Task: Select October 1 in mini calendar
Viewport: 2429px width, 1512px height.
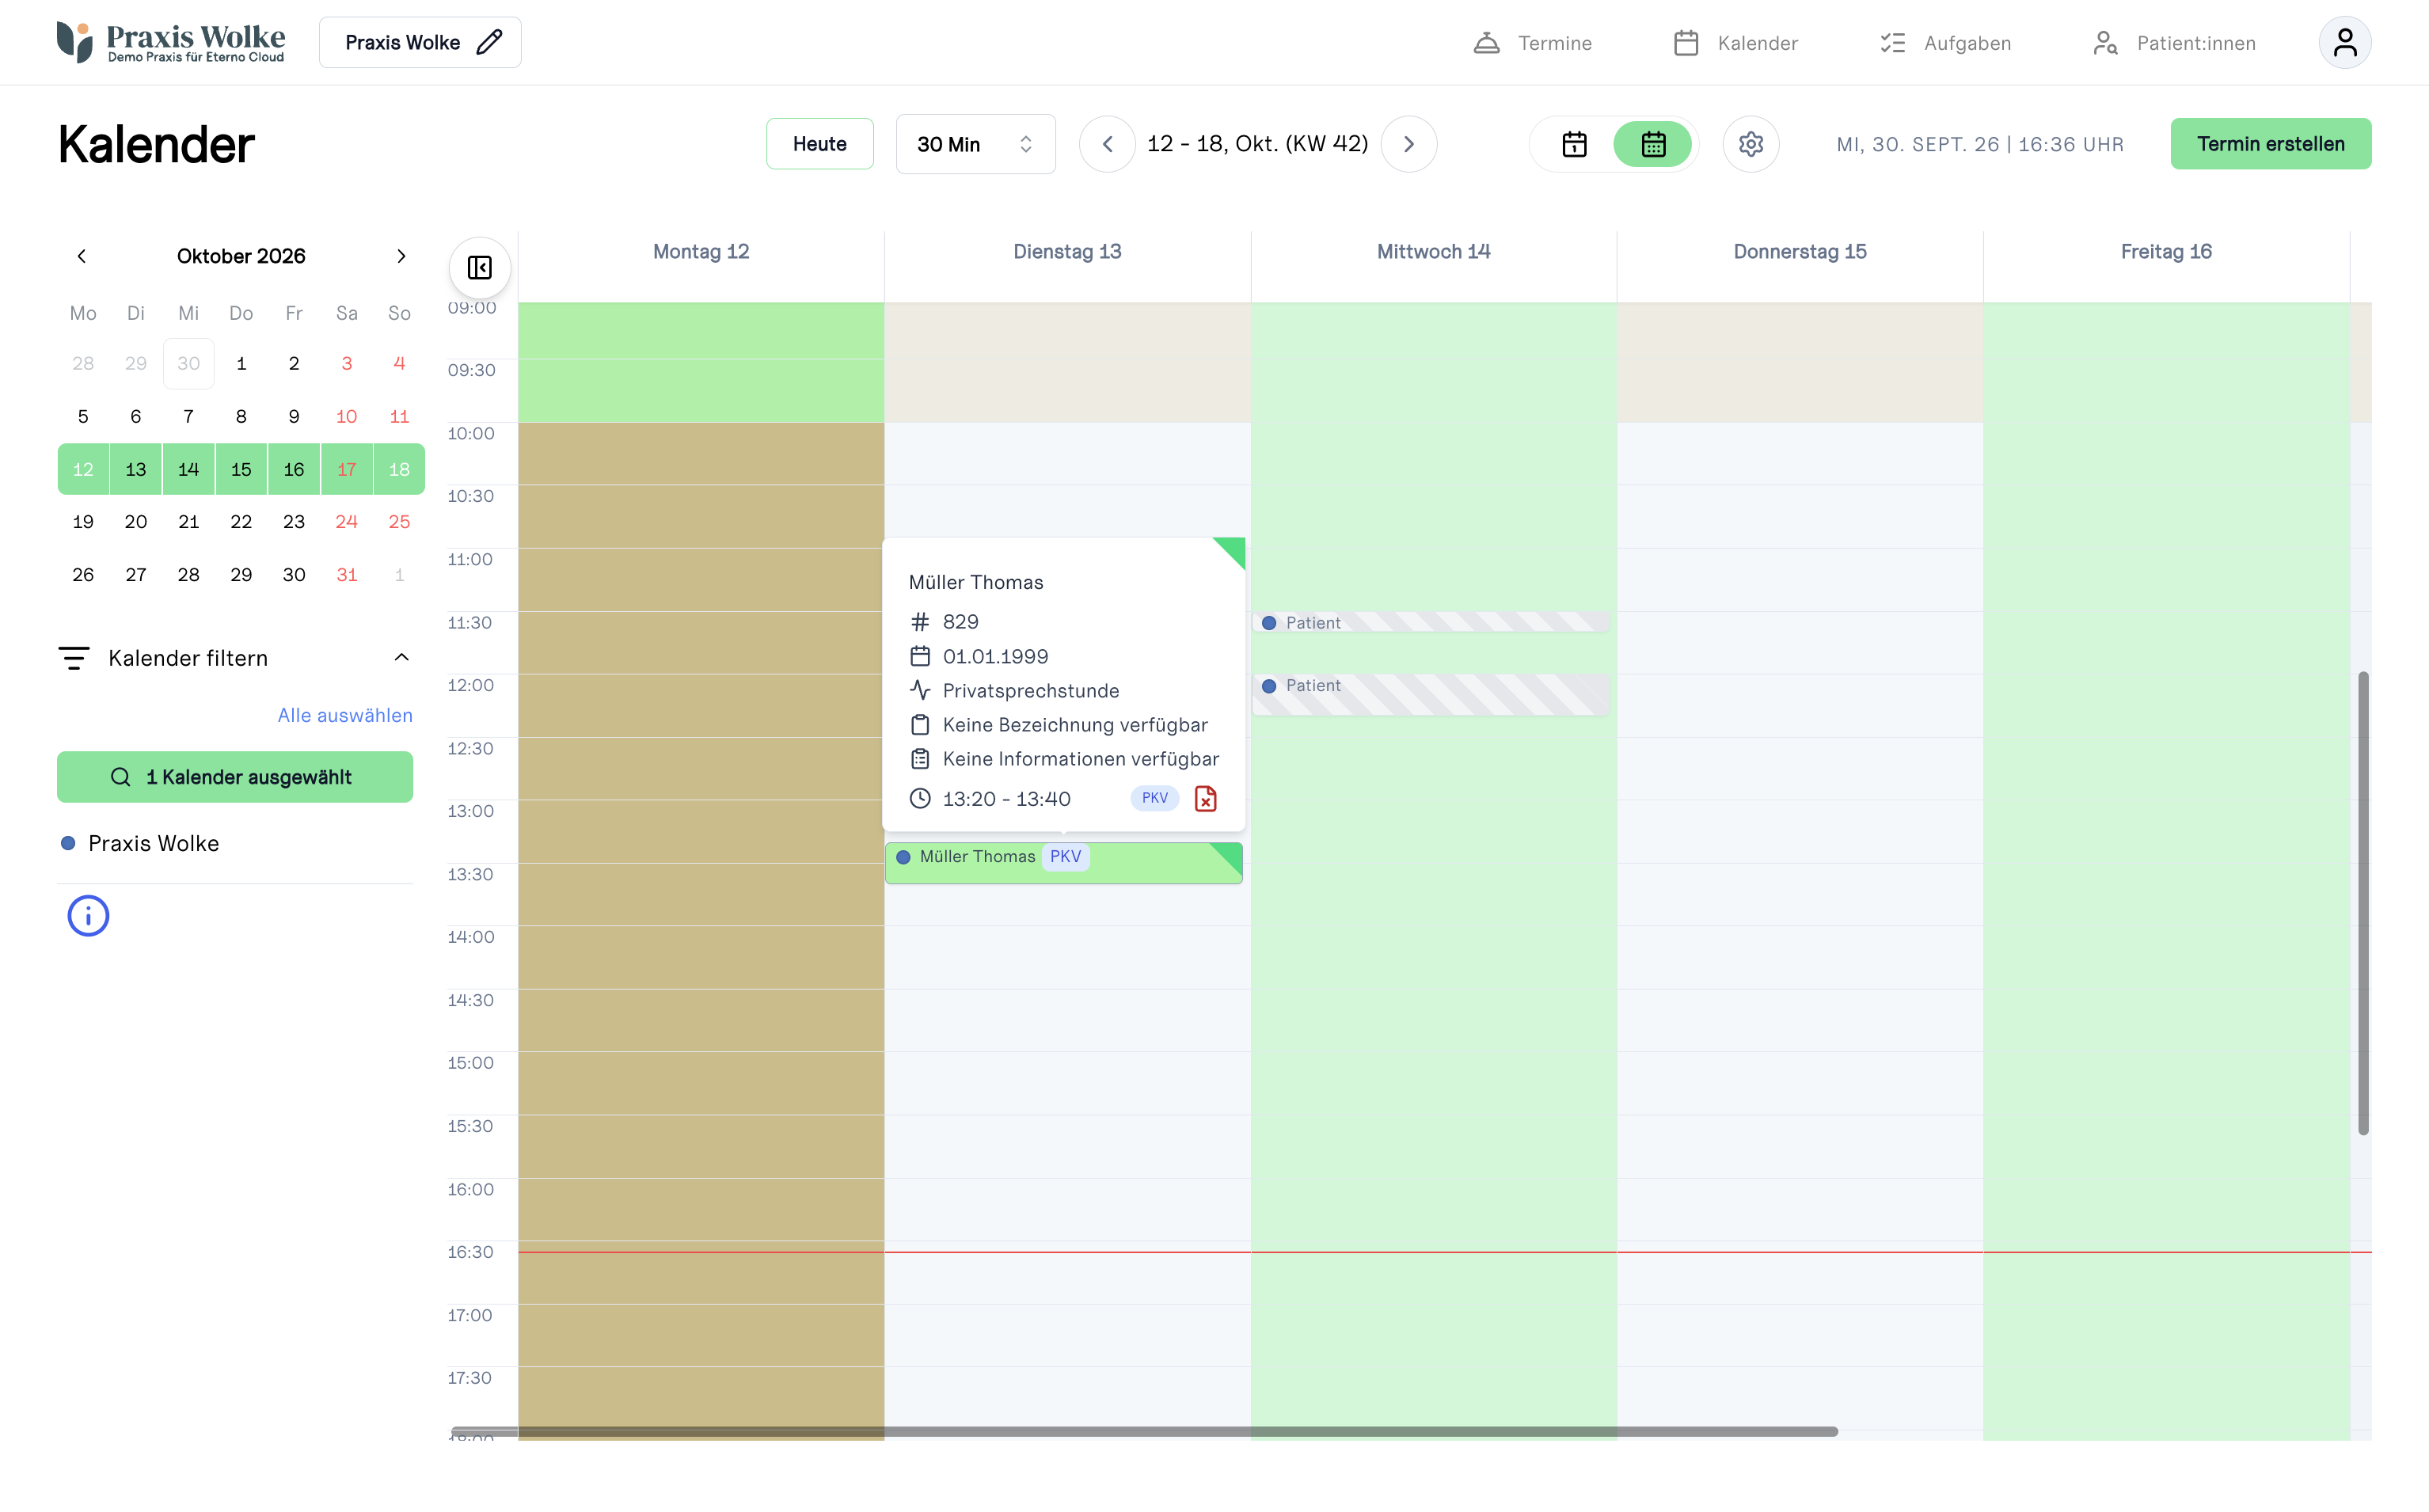Action: 241,364
